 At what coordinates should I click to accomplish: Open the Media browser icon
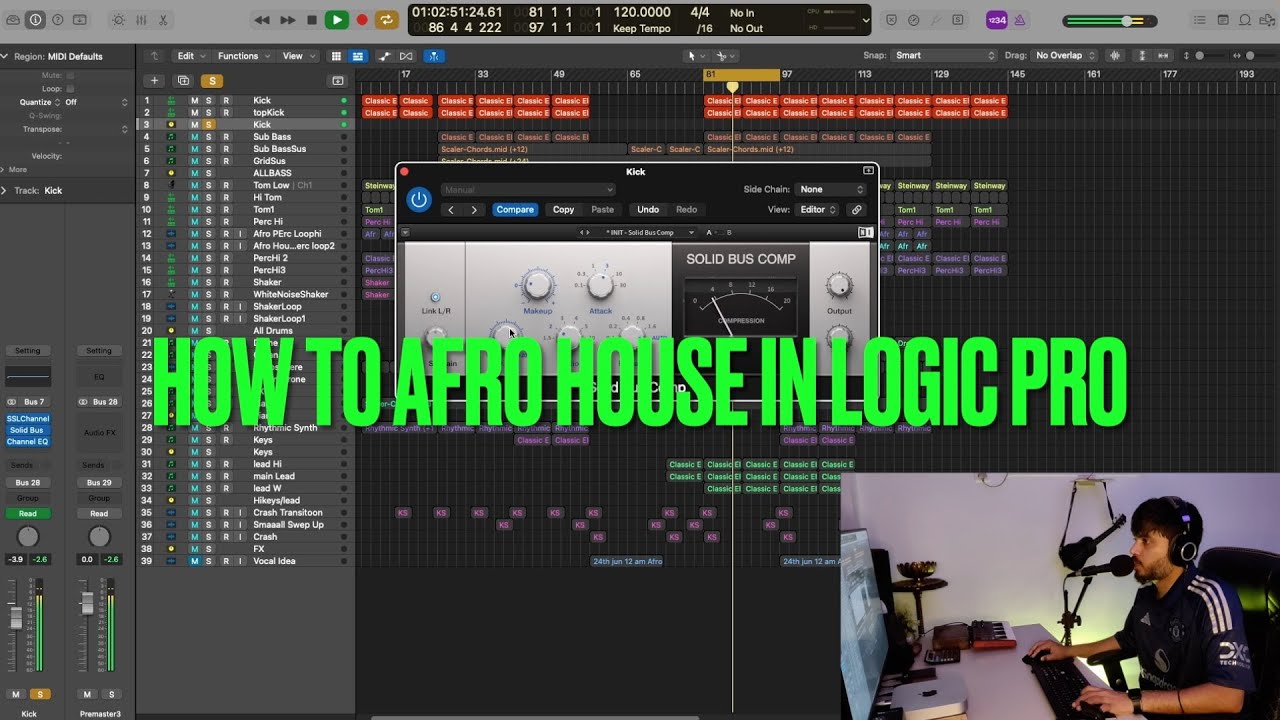pos(1267,20)
